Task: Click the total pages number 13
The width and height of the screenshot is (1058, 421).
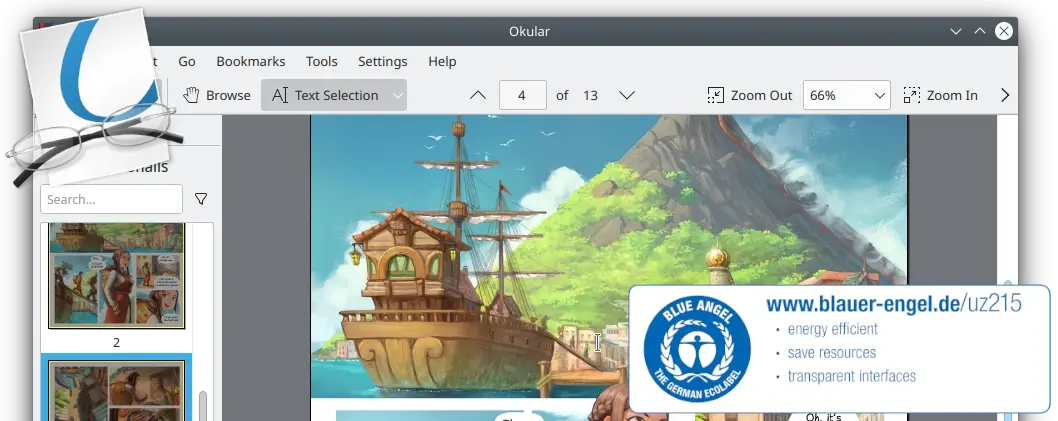Action: [590, 95]
